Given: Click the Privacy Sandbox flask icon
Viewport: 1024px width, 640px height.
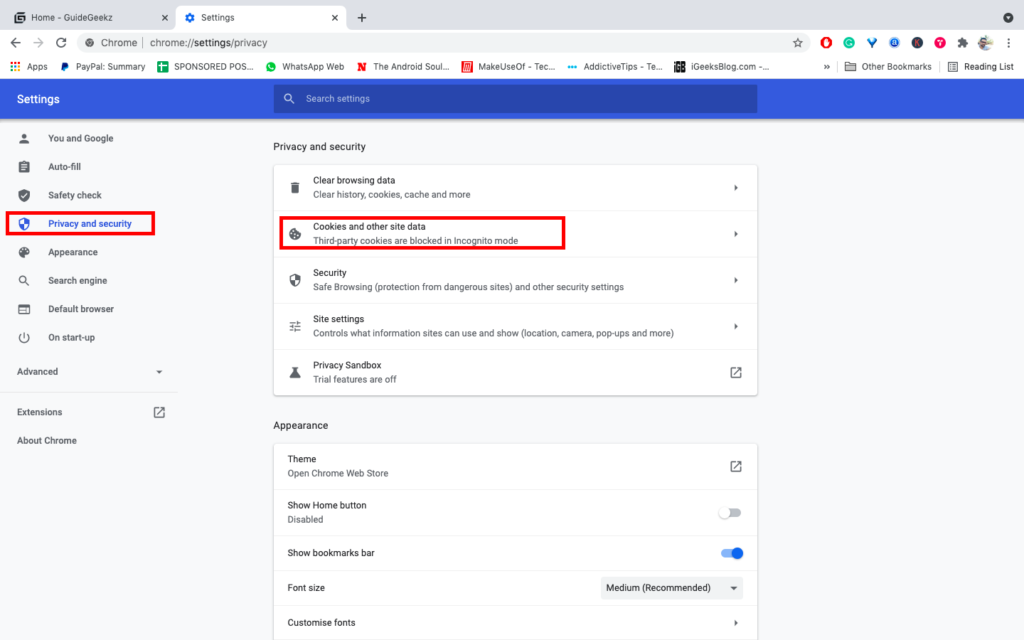Looking at the screenshot, I should (295, 372).
